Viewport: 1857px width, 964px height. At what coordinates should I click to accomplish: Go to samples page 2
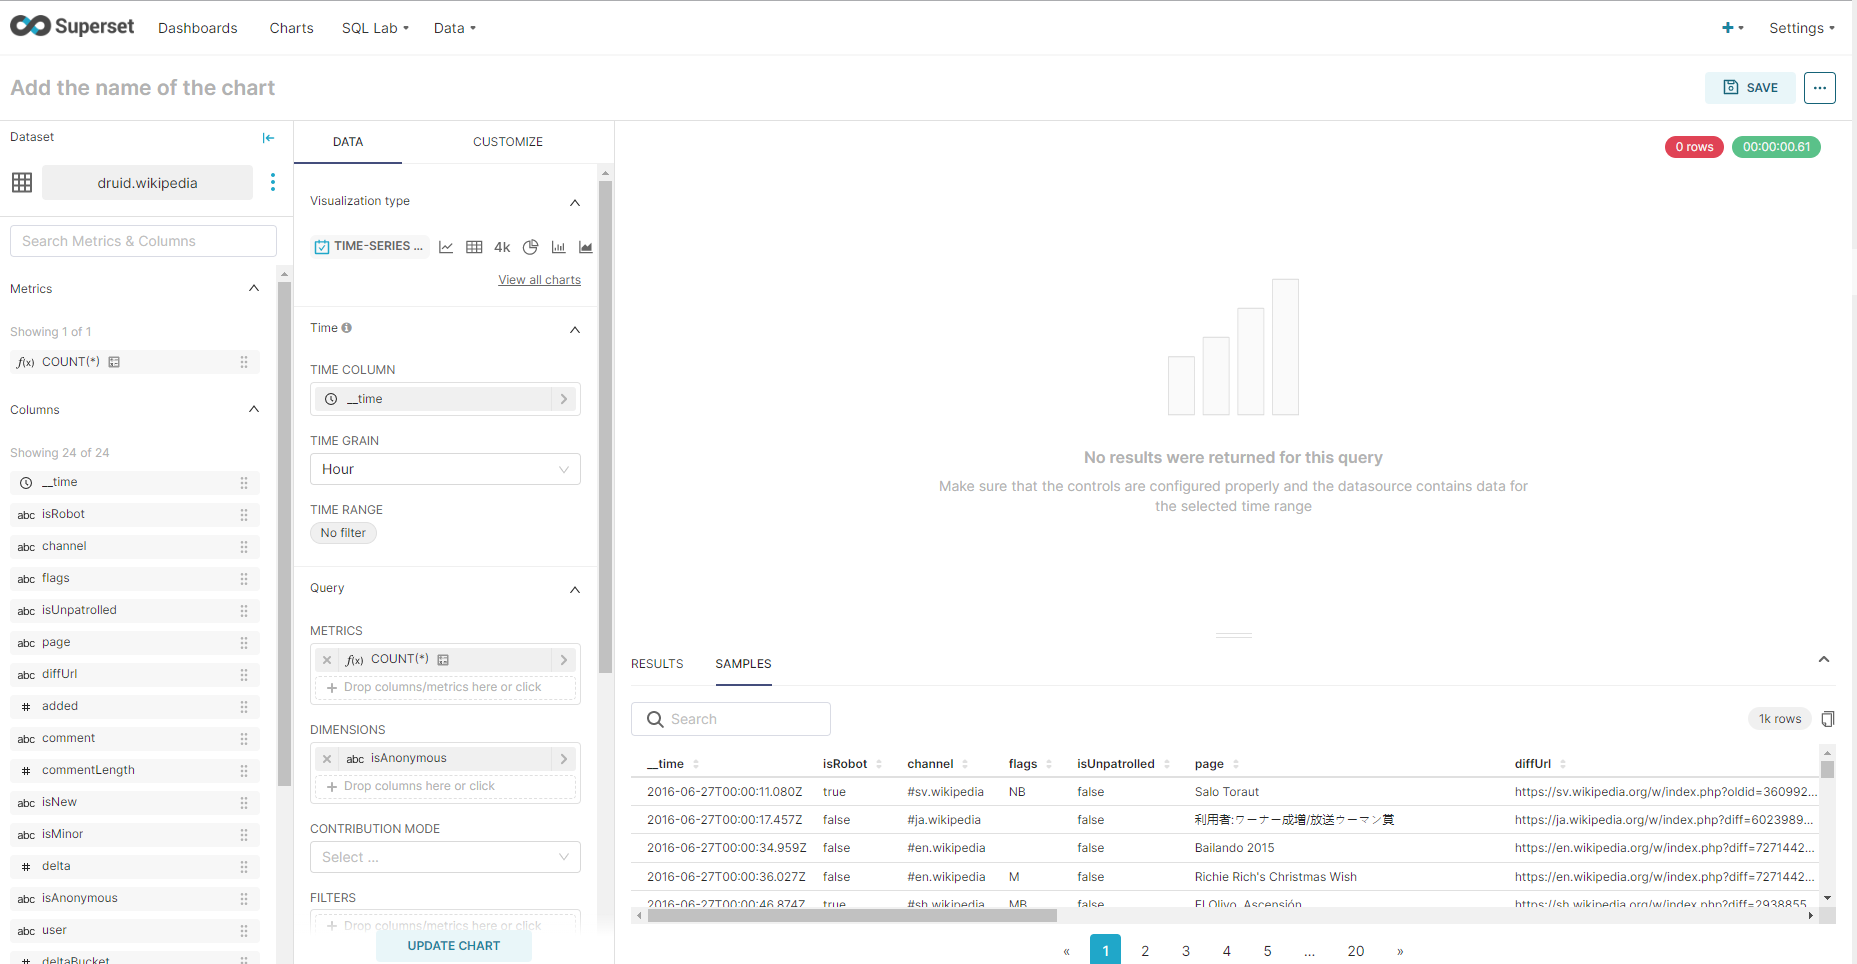coord(1145,951)
